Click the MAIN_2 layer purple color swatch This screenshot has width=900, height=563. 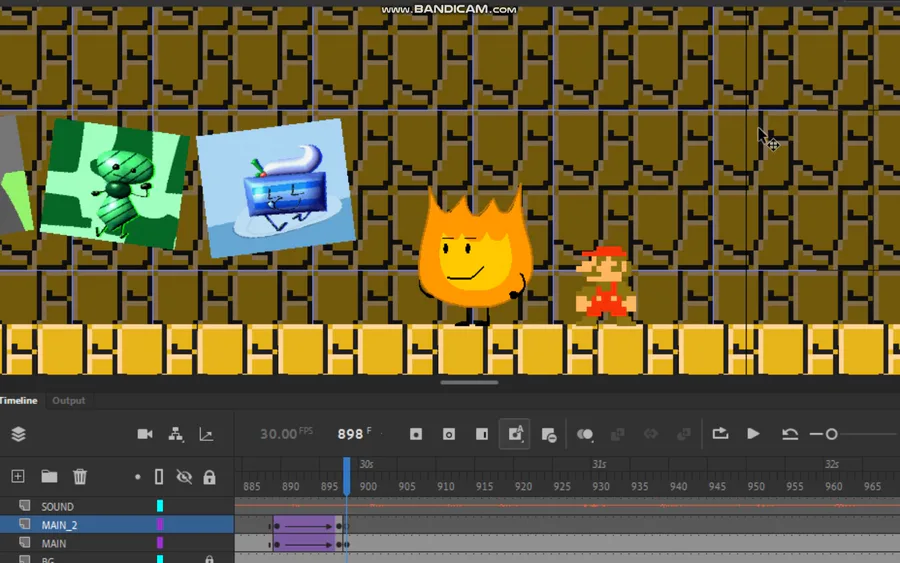(x=160, y=524)
